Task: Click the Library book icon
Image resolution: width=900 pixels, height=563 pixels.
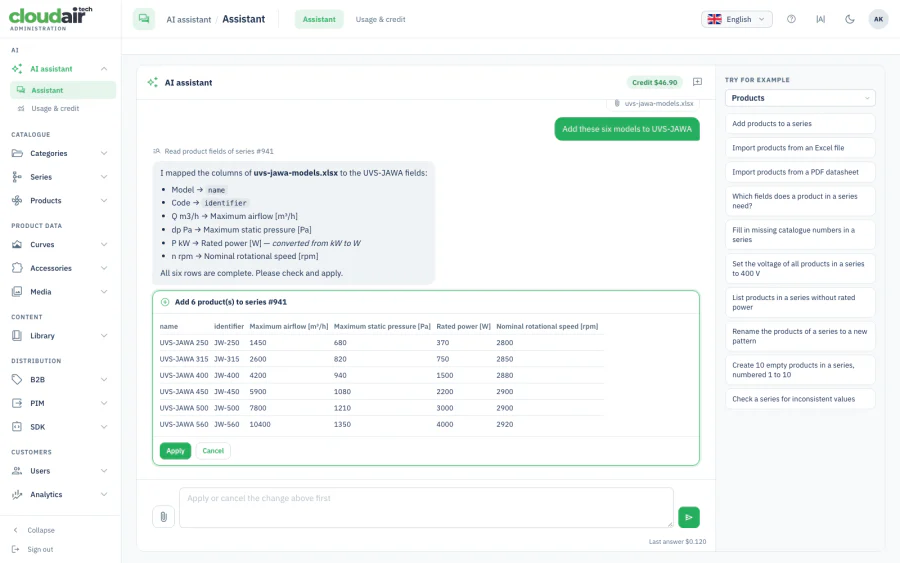Action: (17, 336)
